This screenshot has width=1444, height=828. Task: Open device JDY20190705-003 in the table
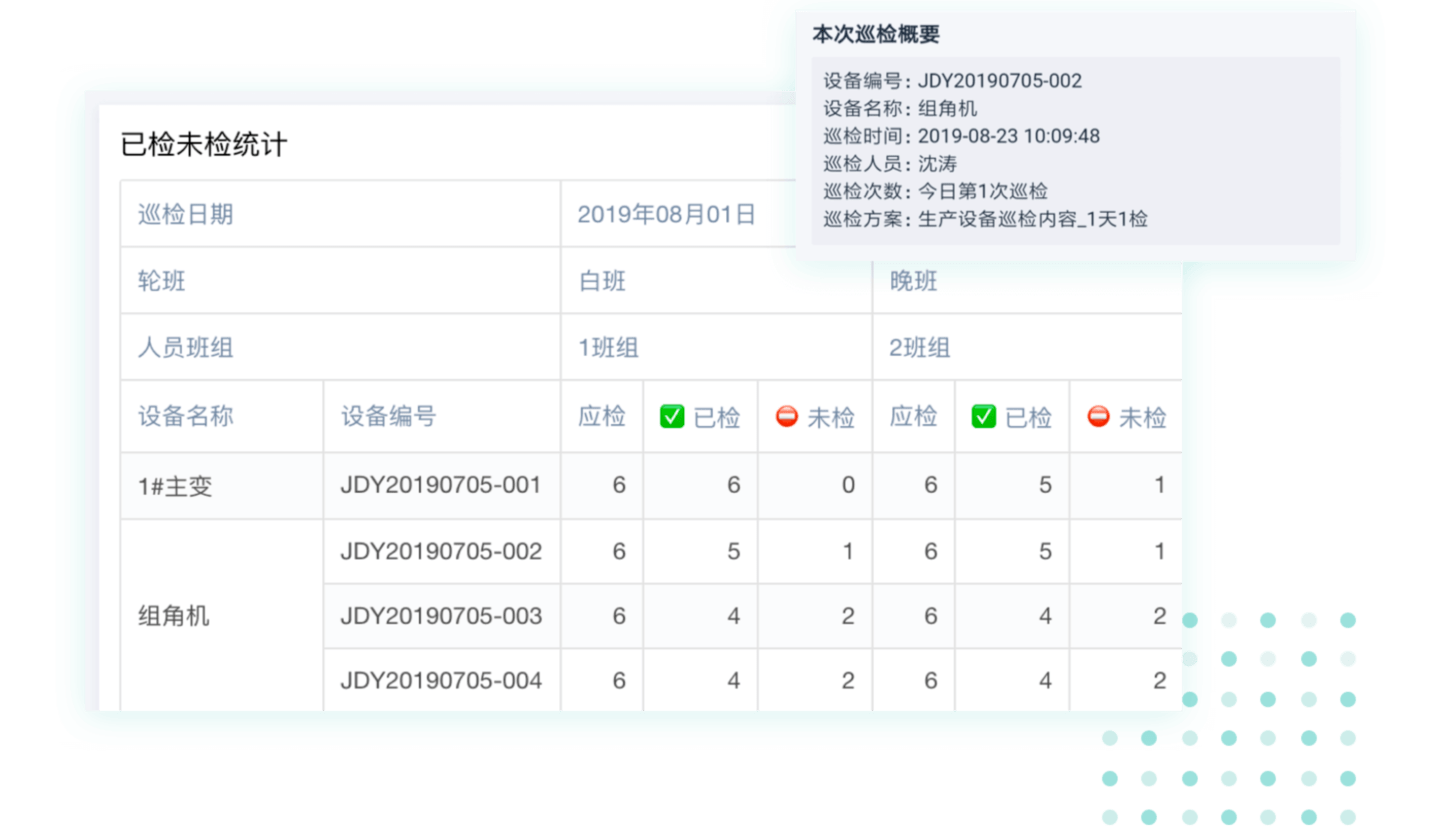[441, 616]
